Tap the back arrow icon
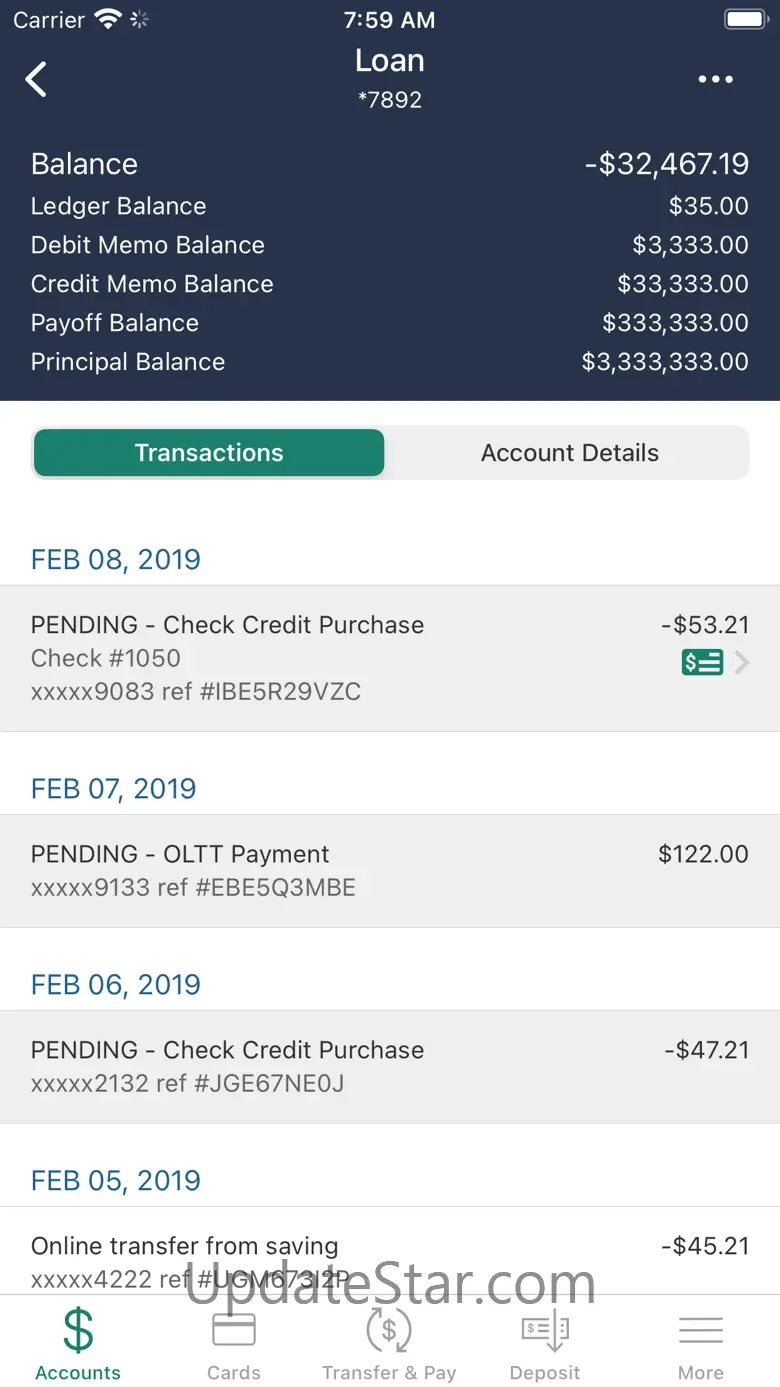 pos(37,79)
